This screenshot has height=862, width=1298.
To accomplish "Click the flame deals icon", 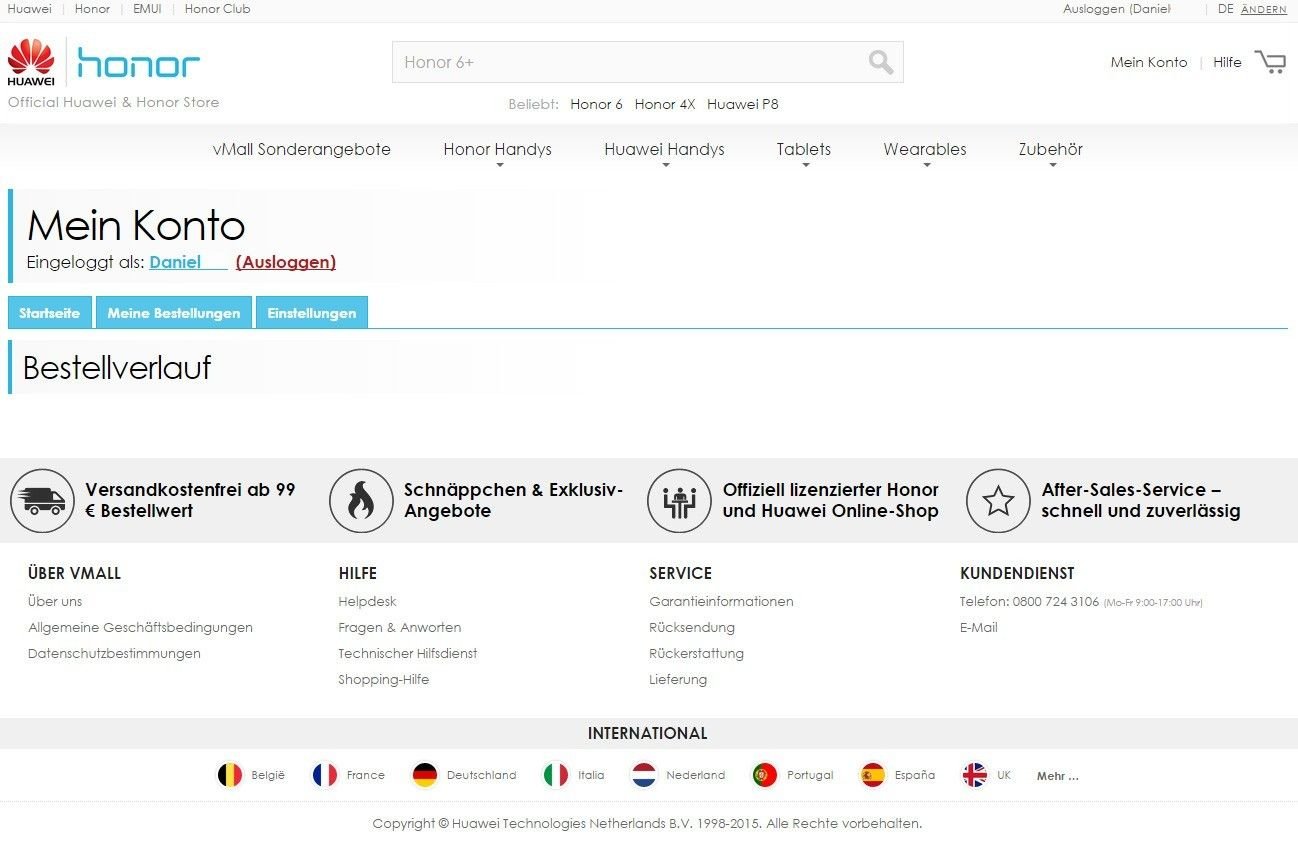I will coord(361,500).
